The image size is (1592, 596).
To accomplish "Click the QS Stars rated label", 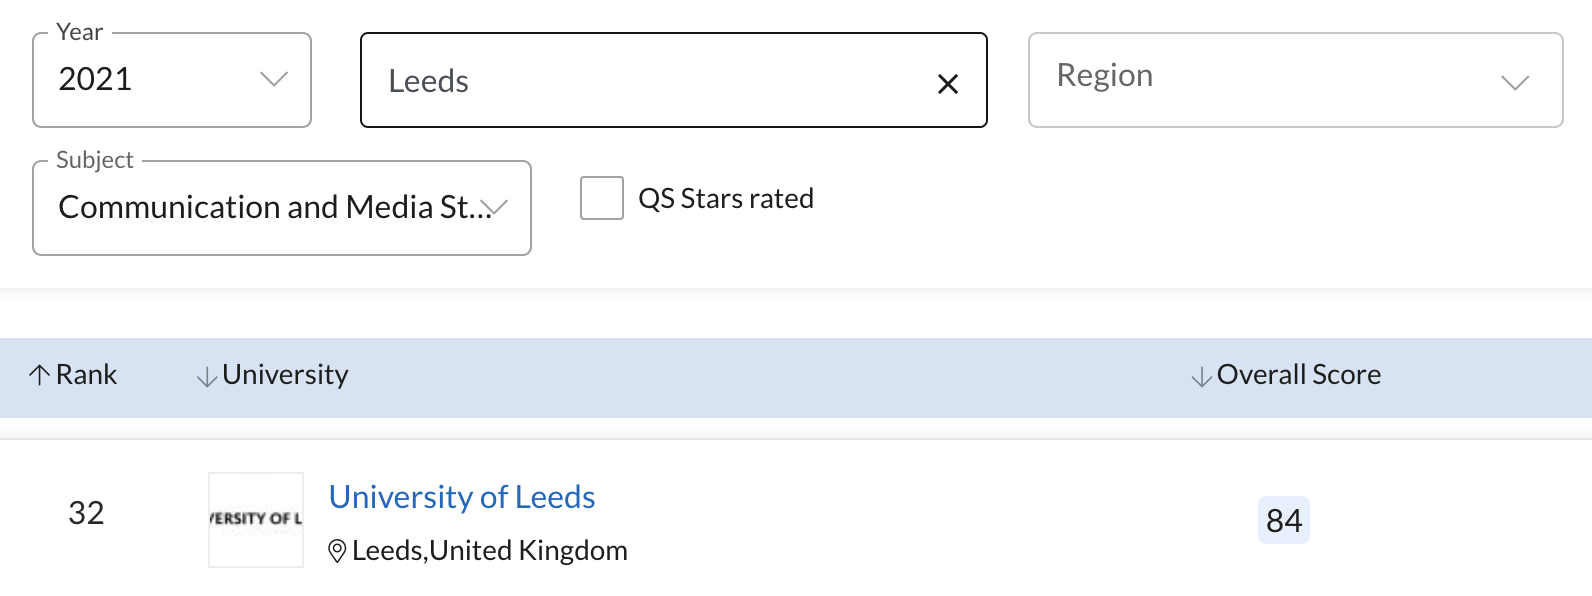I will coord(726,199).
